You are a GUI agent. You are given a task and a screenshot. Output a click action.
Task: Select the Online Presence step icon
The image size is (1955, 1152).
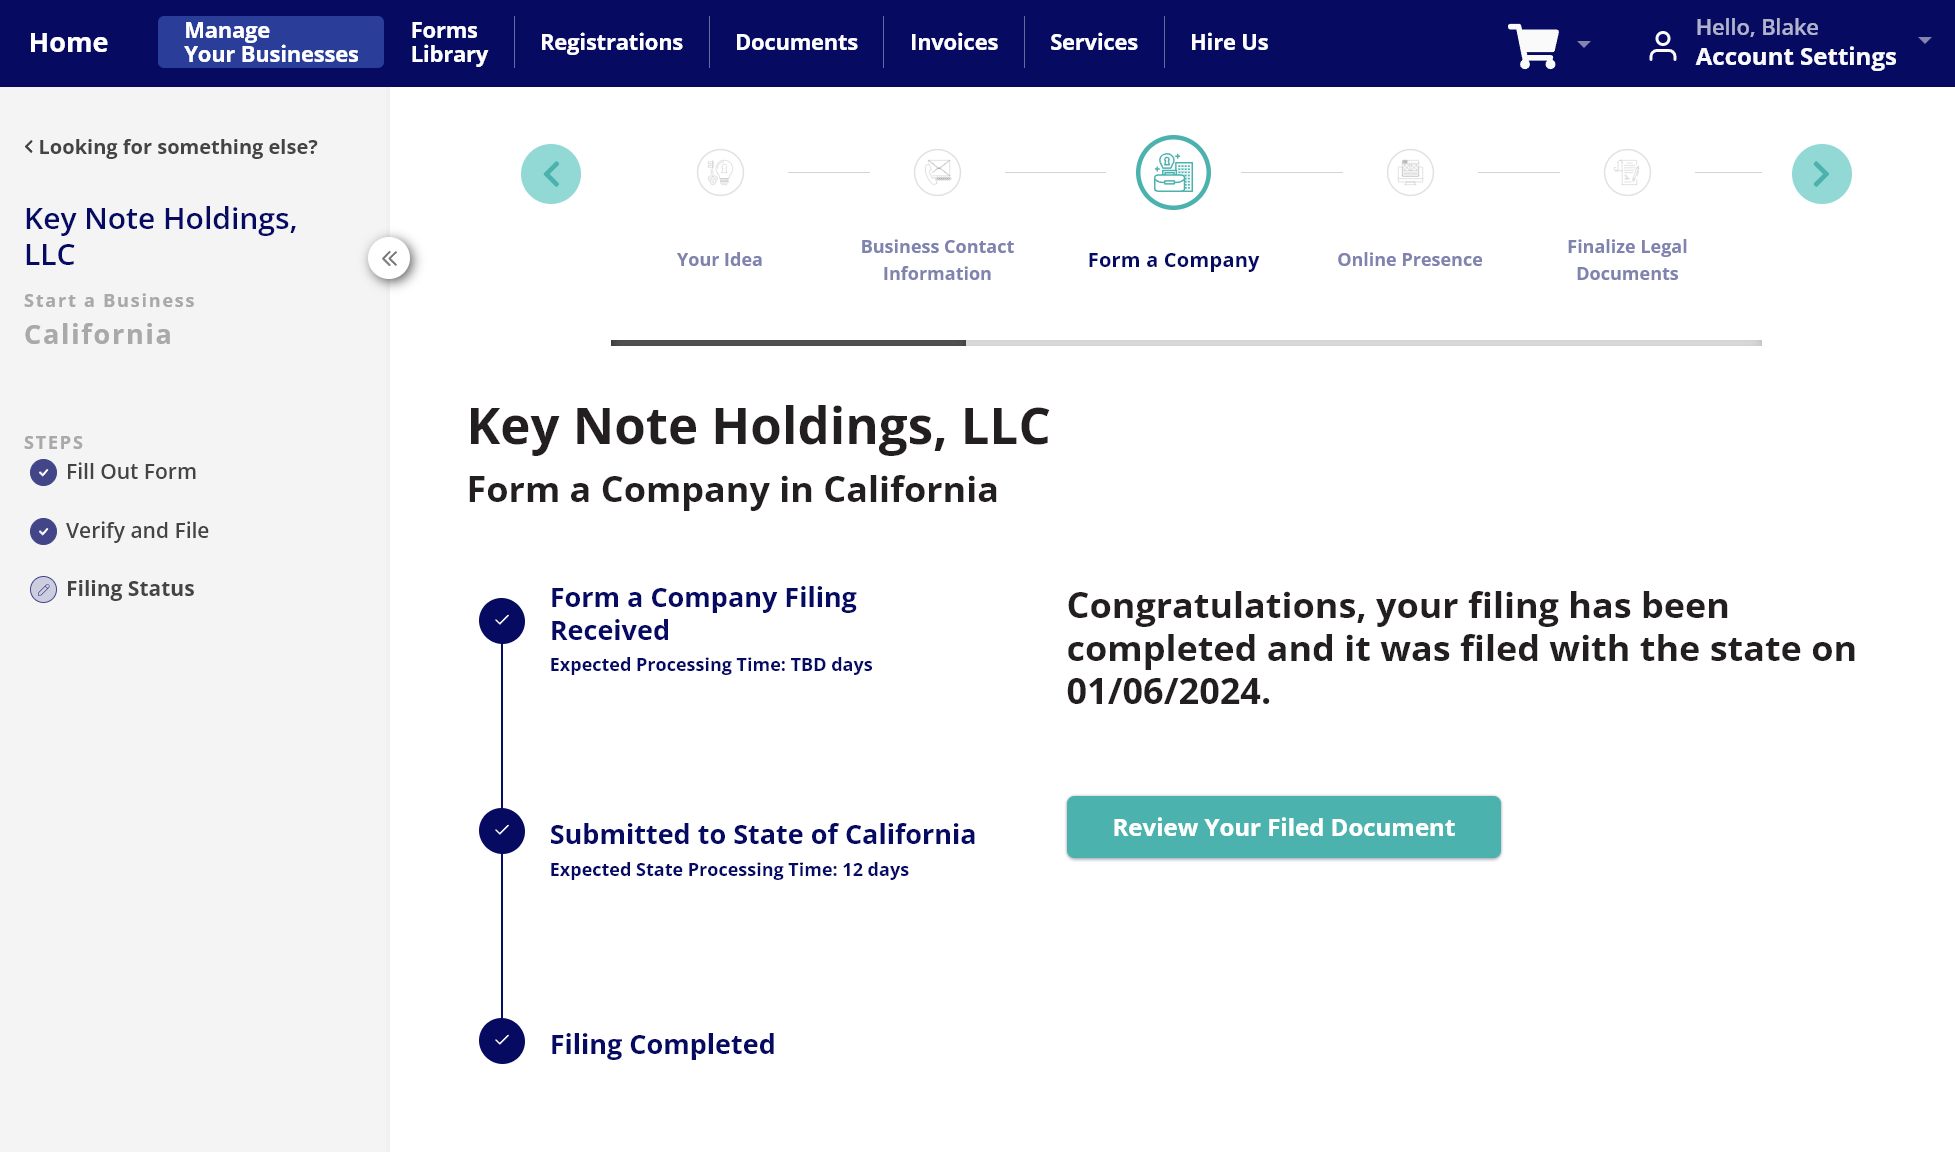tap(1410, 172)
